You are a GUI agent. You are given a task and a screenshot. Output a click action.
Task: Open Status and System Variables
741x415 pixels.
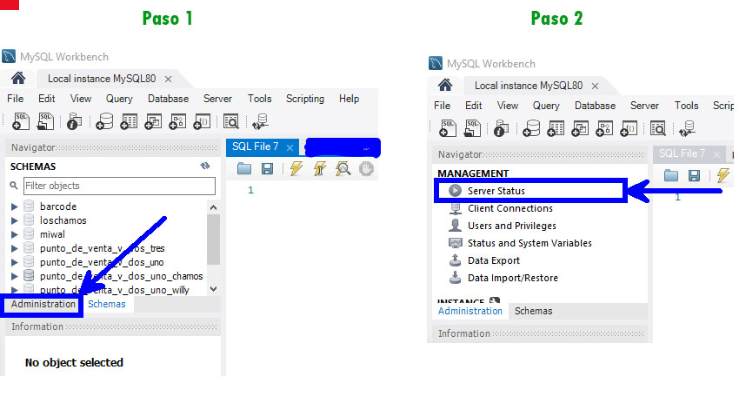point(529,243)
